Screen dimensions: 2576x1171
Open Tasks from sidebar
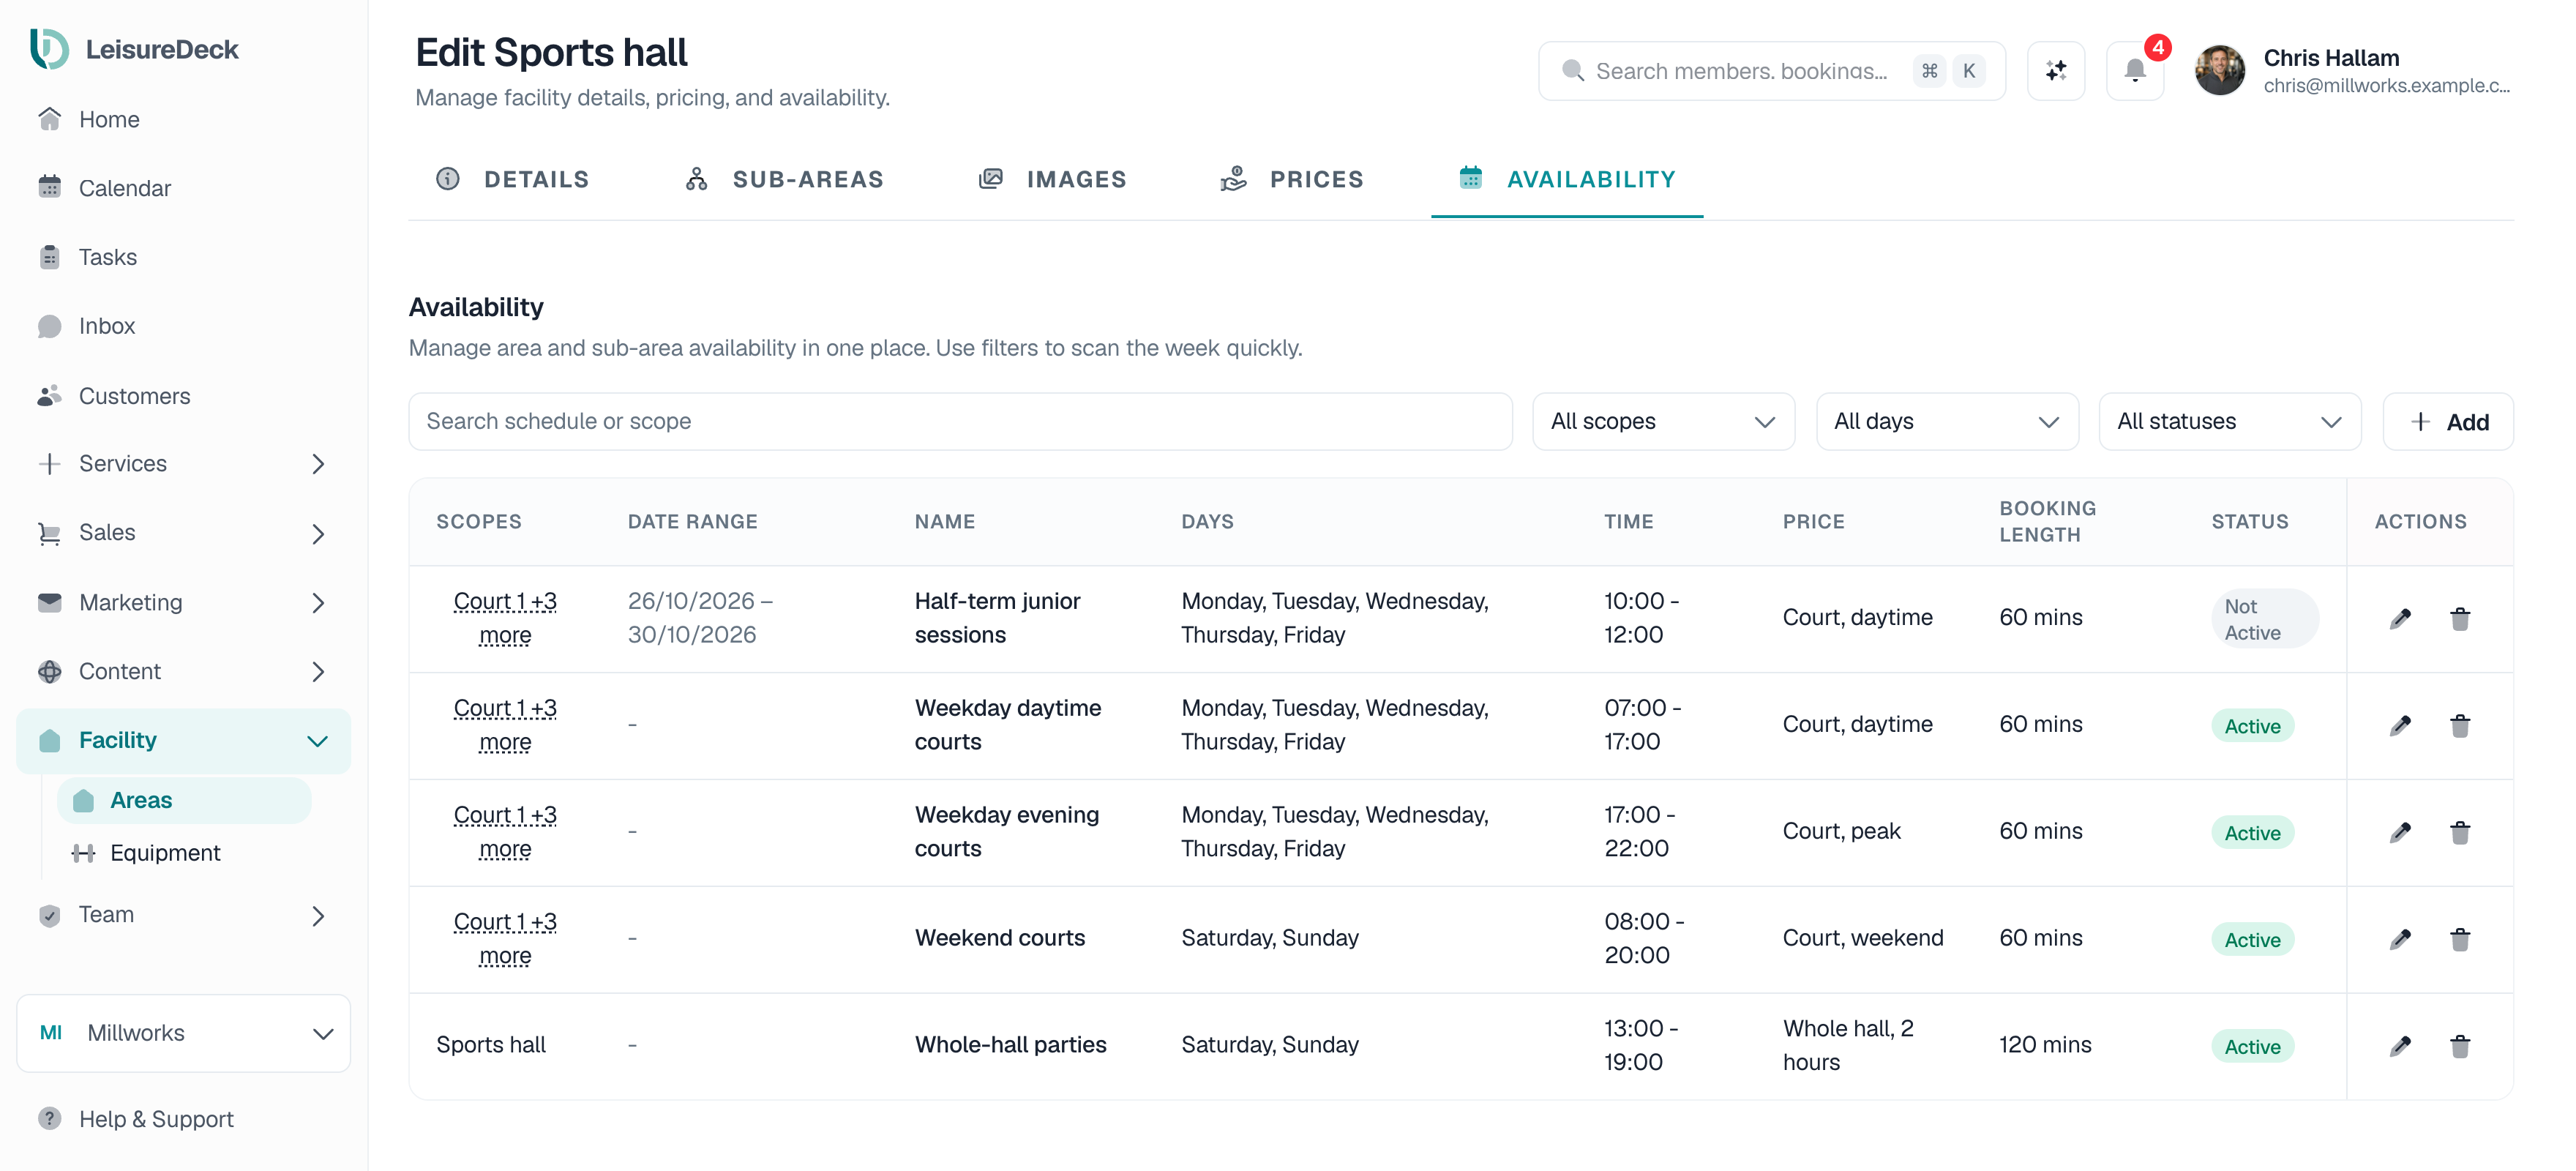click(183, 257)
